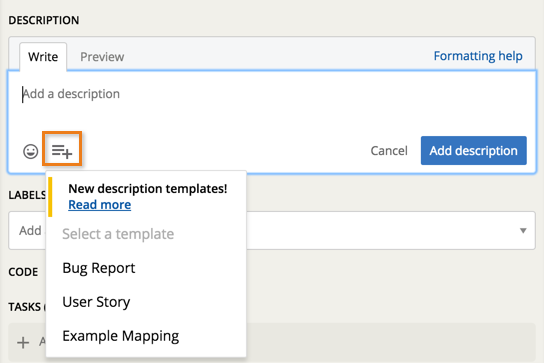
Task: Open the Read more link
Action: click(100, 205)
